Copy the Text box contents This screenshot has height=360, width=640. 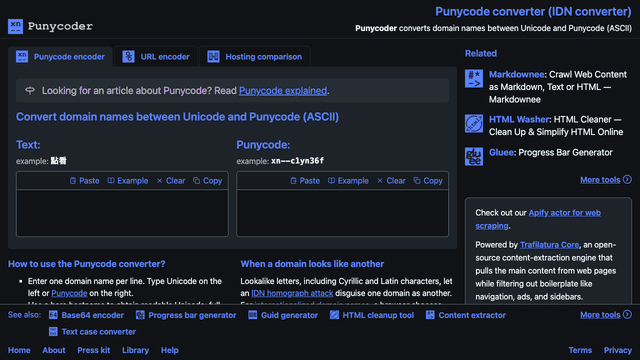click(208, 181)
